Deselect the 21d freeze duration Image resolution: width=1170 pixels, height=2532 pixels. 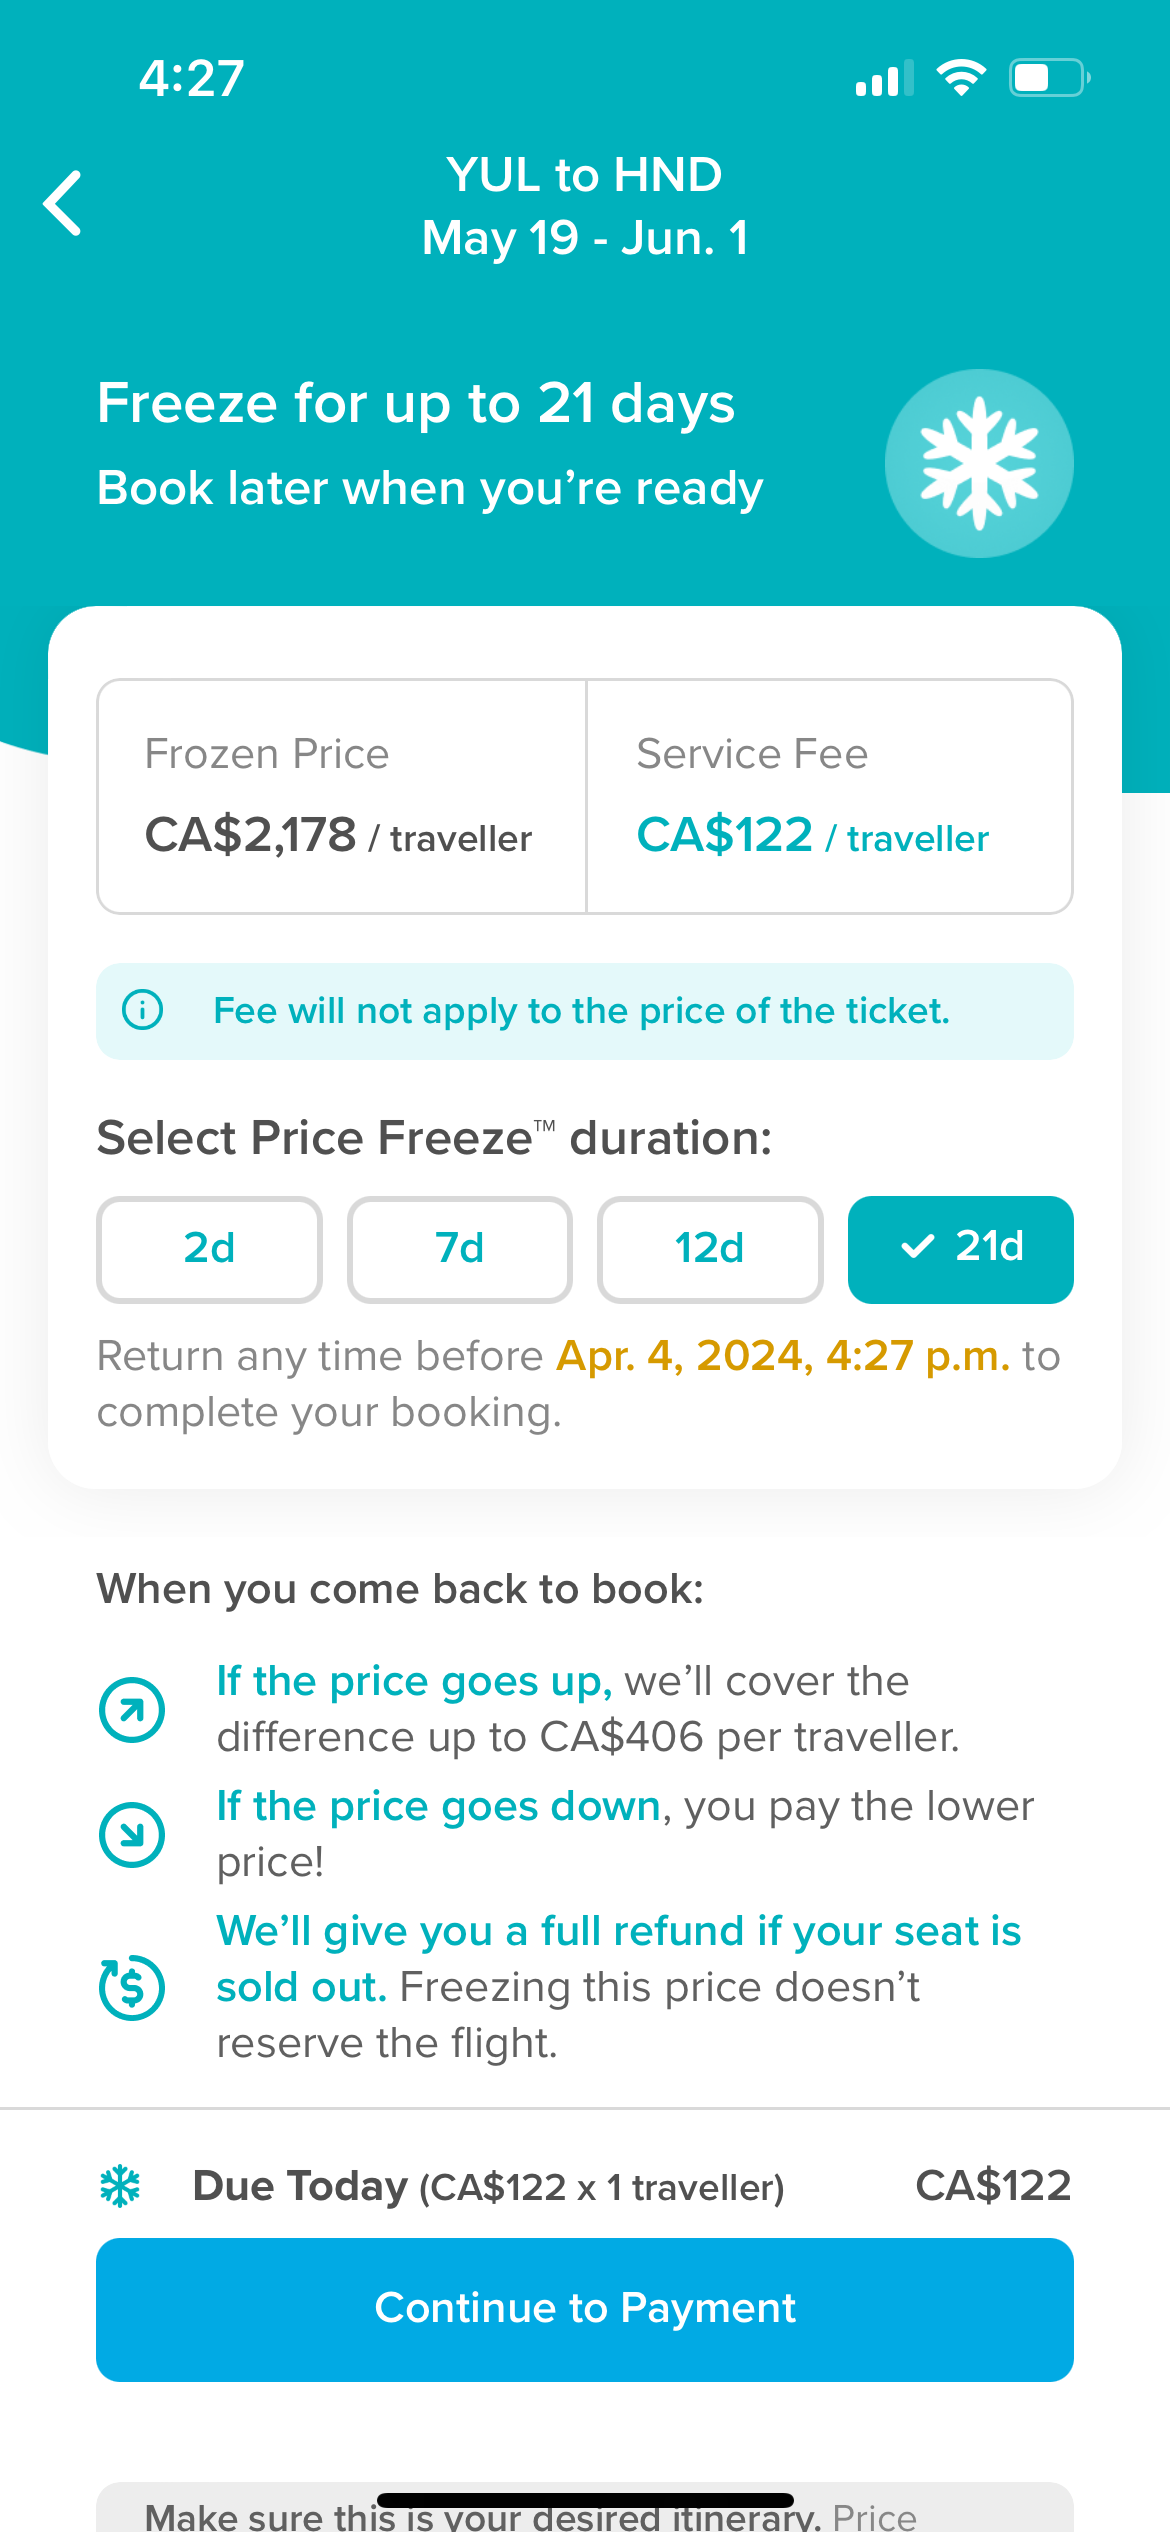pos(960,1249)
